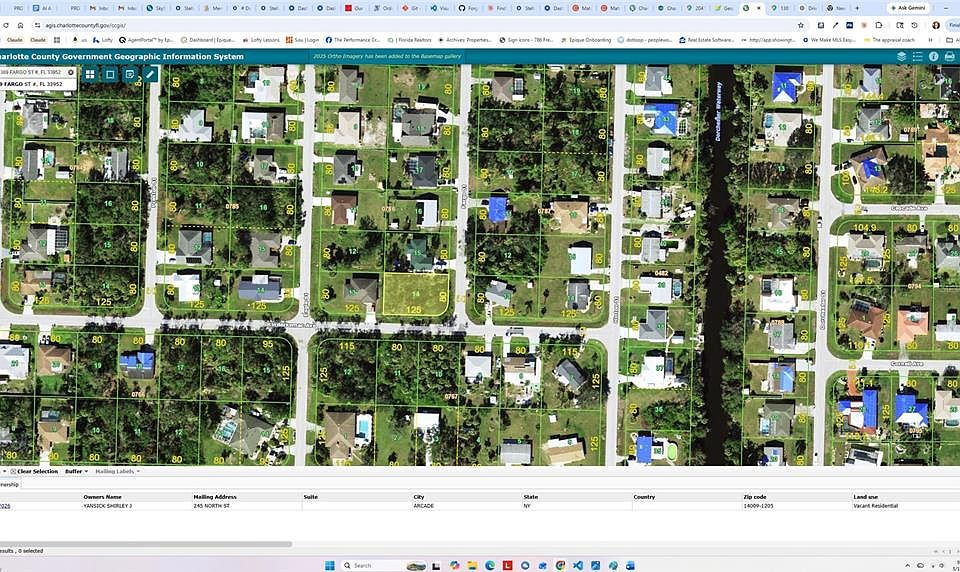The height and width of the screenshot is (572, 960).
Task: Switch to the GitHub browser tab
Action: [x=468, y=8]
